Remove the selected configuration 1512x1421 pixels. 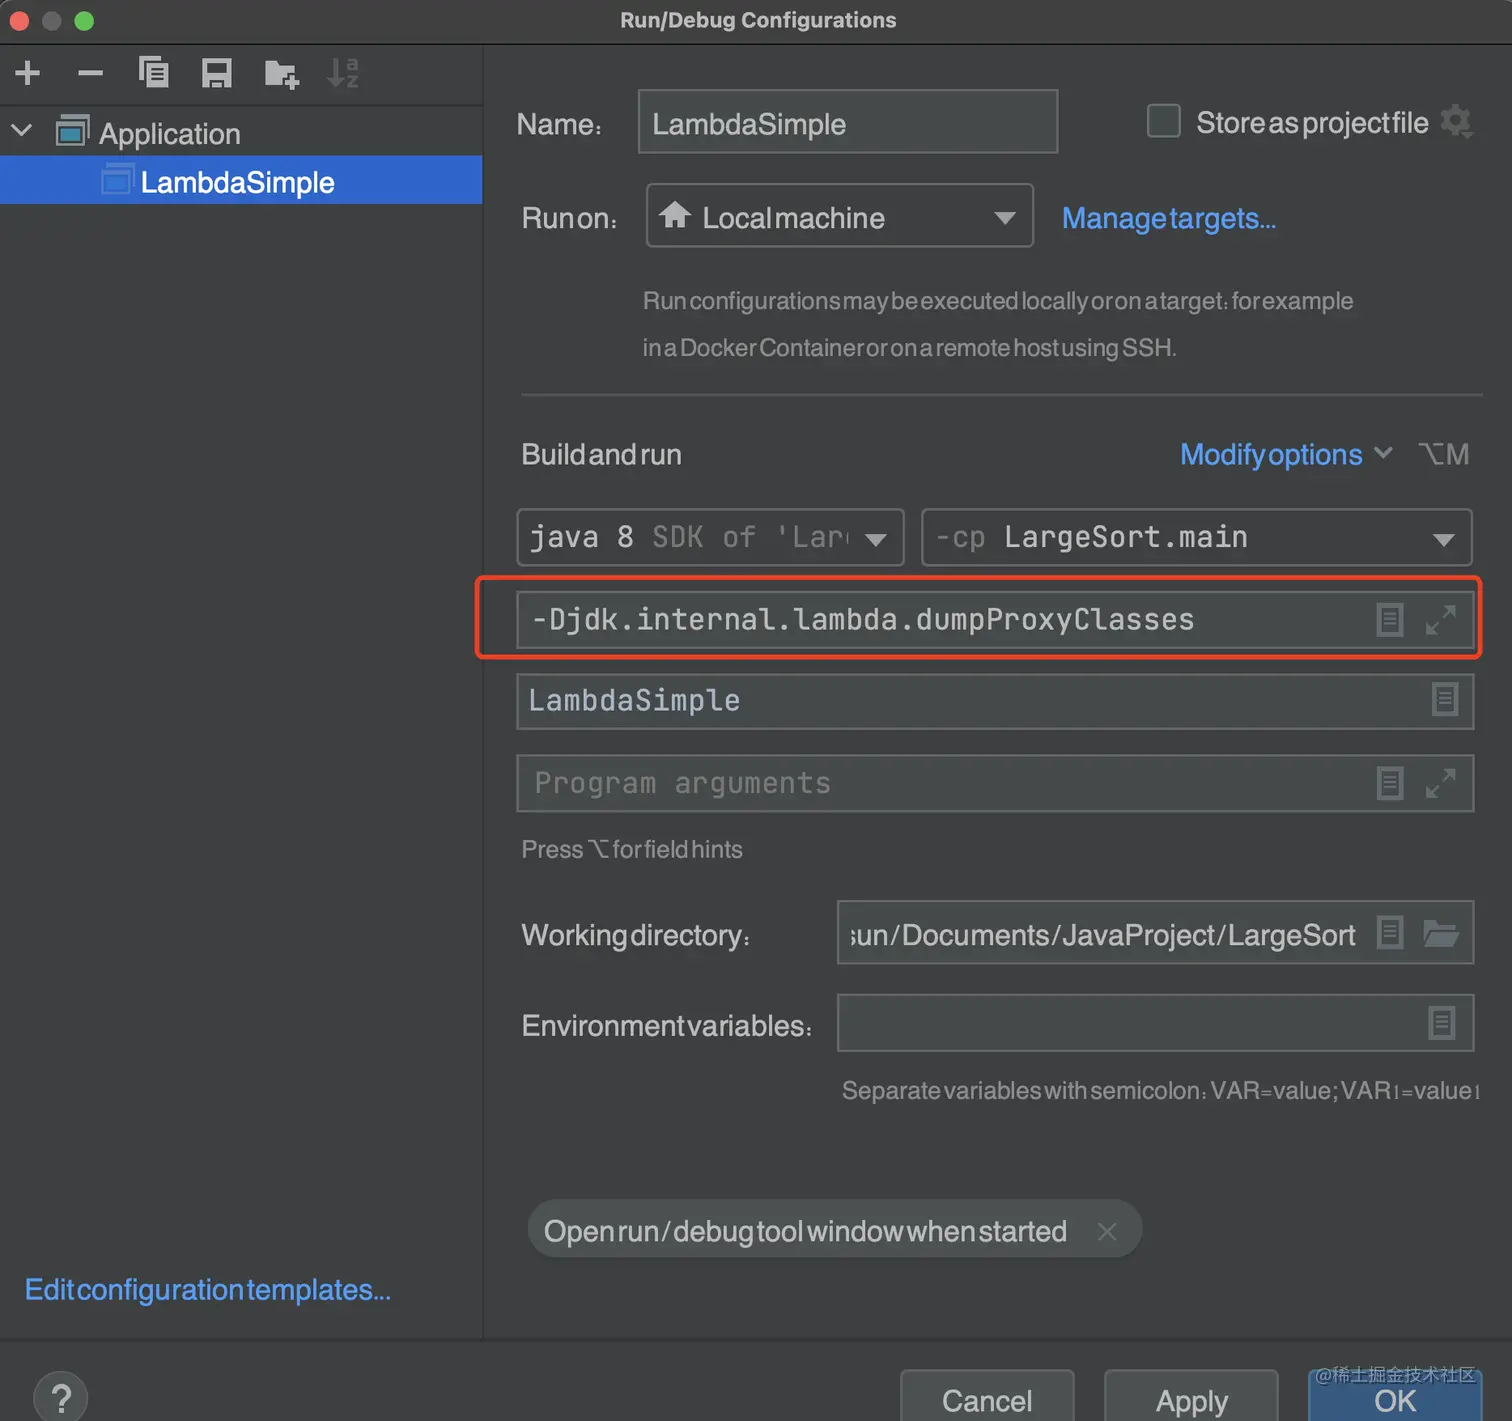90,72
